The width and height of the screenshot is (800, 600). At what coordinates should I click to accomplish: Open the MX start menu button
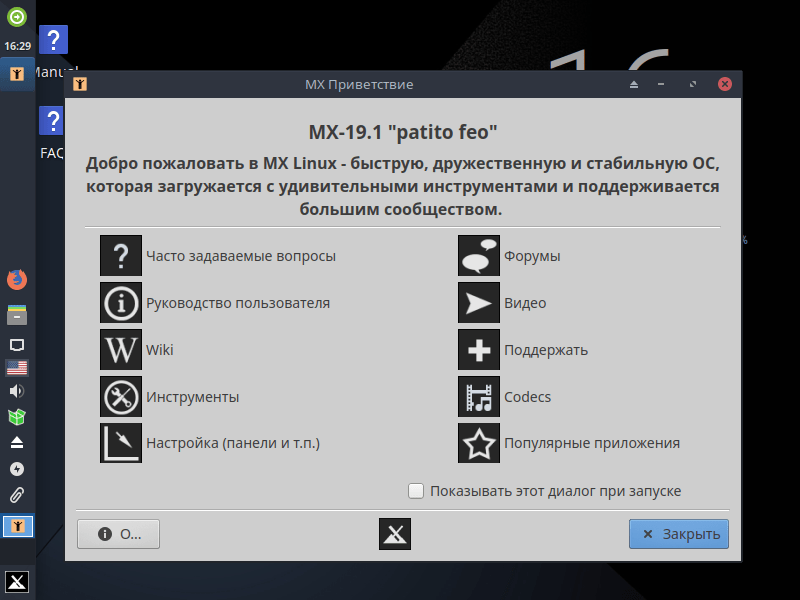[17, 582]
